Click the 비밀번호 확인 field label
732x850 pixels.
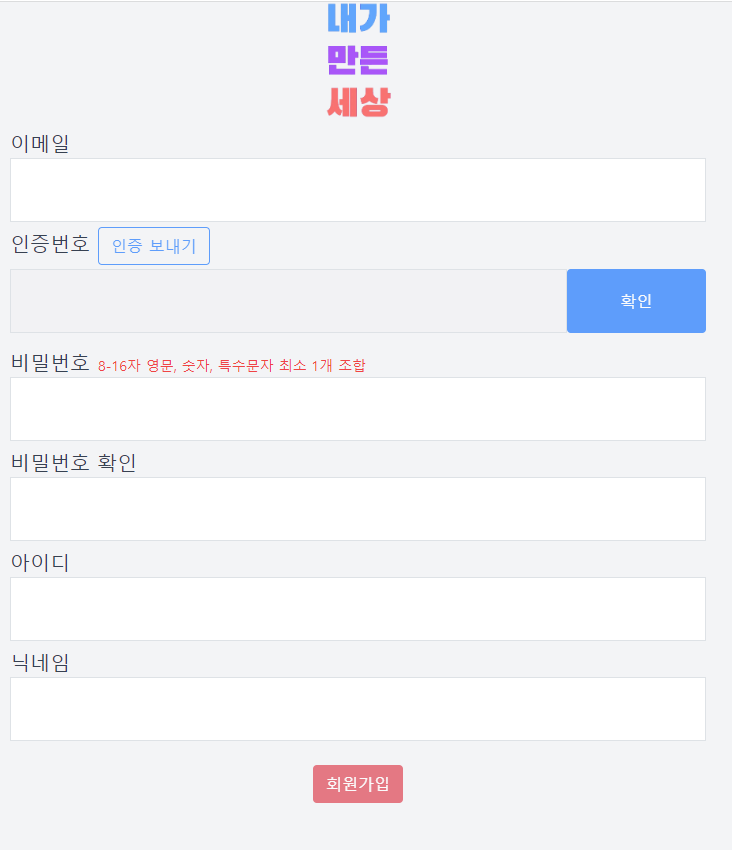pyautogui.click(x=72, y=462)
